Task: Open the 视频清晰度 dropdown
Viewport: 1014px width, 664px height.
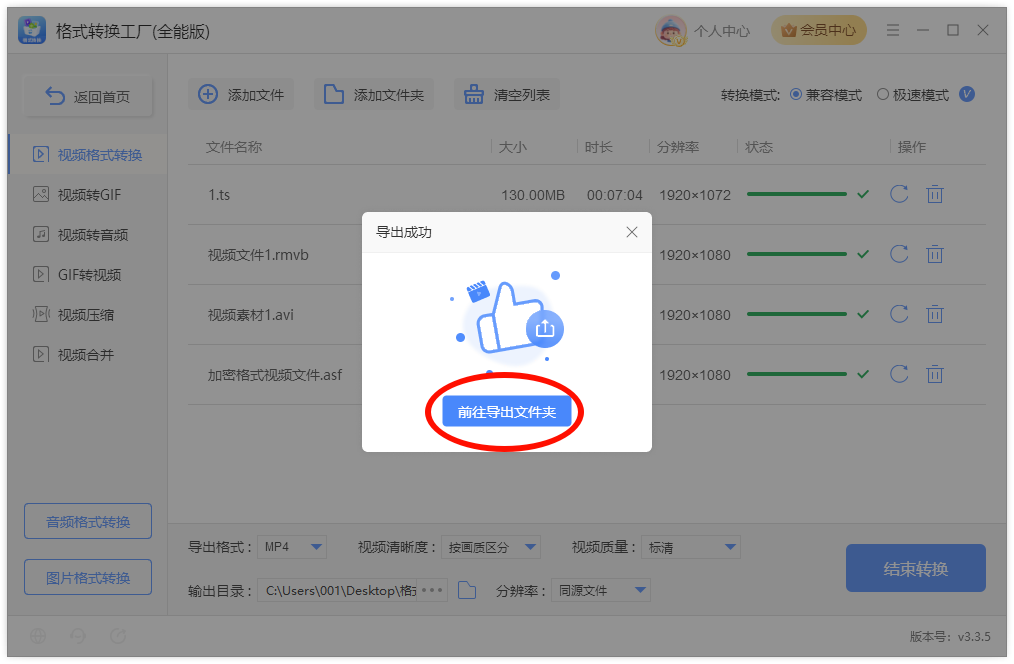Action: 491,547
